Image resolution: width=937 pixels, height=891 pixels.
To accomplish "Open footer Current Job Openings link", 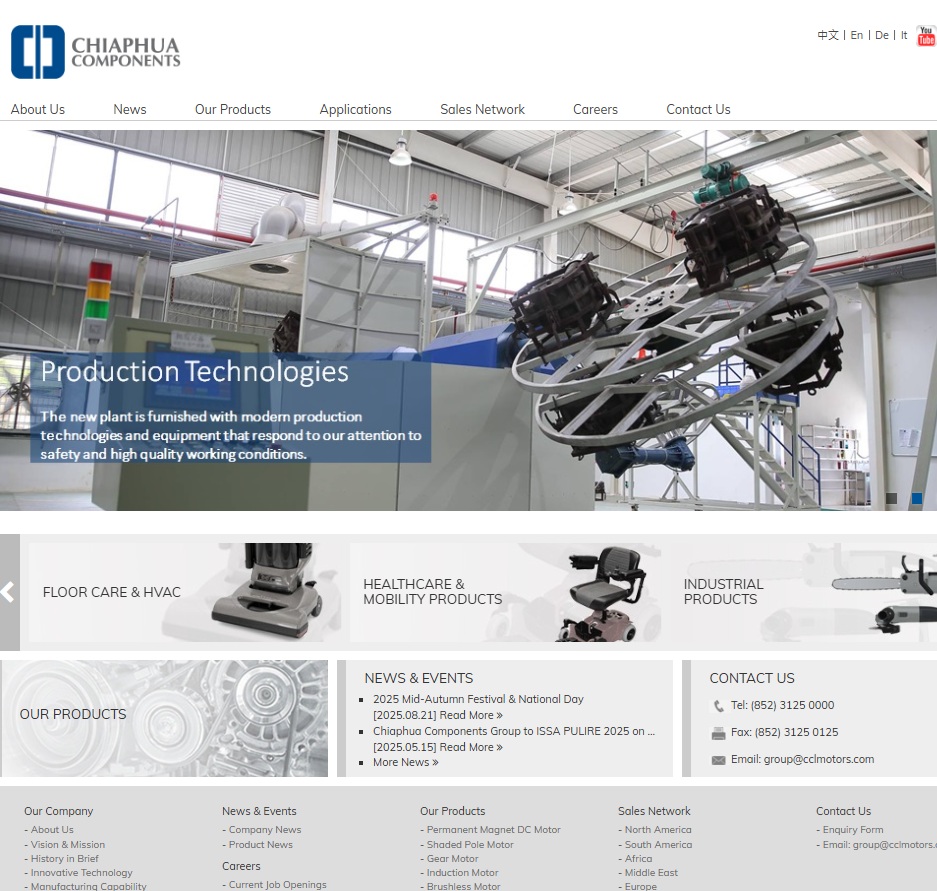I will click(277, 885).
